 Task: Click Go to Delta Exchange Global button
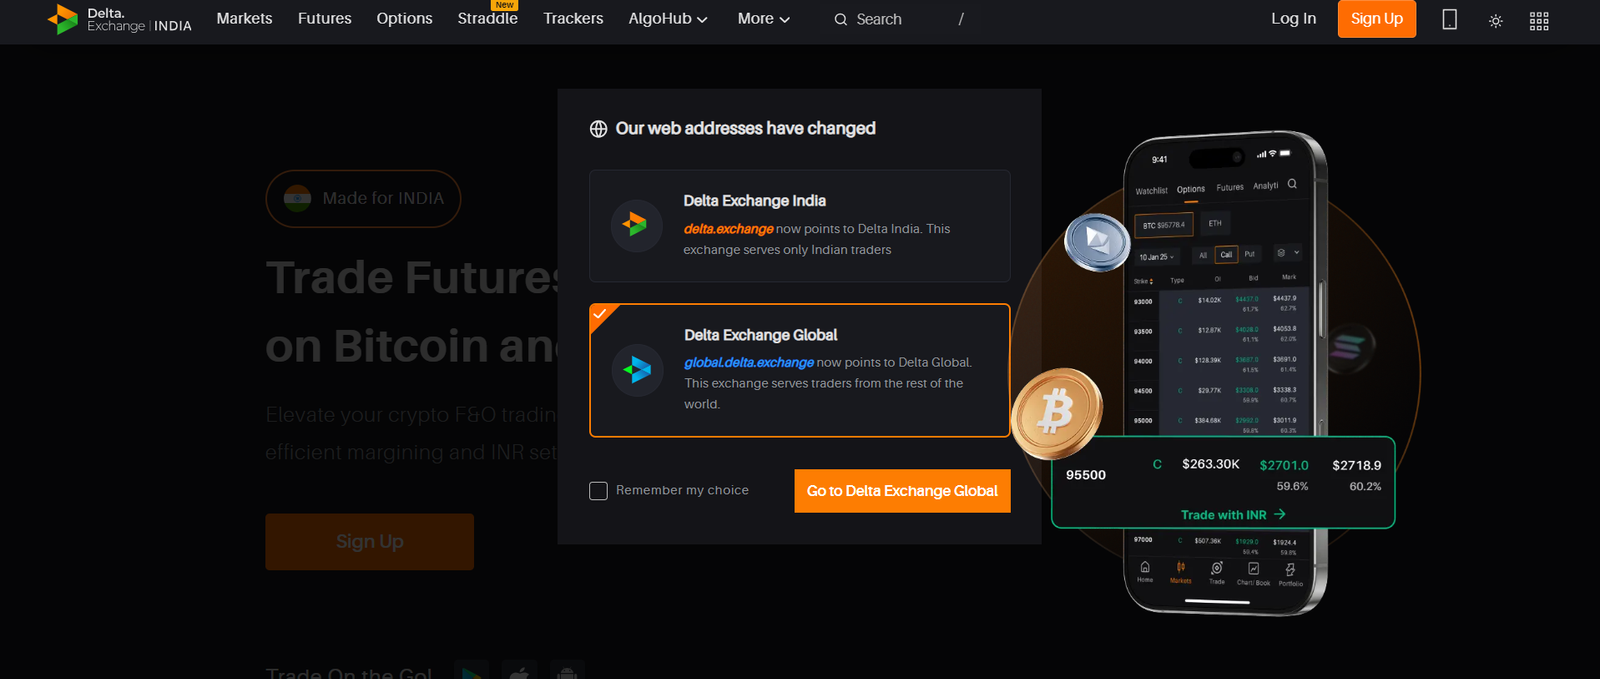click(x=902, y=491)
